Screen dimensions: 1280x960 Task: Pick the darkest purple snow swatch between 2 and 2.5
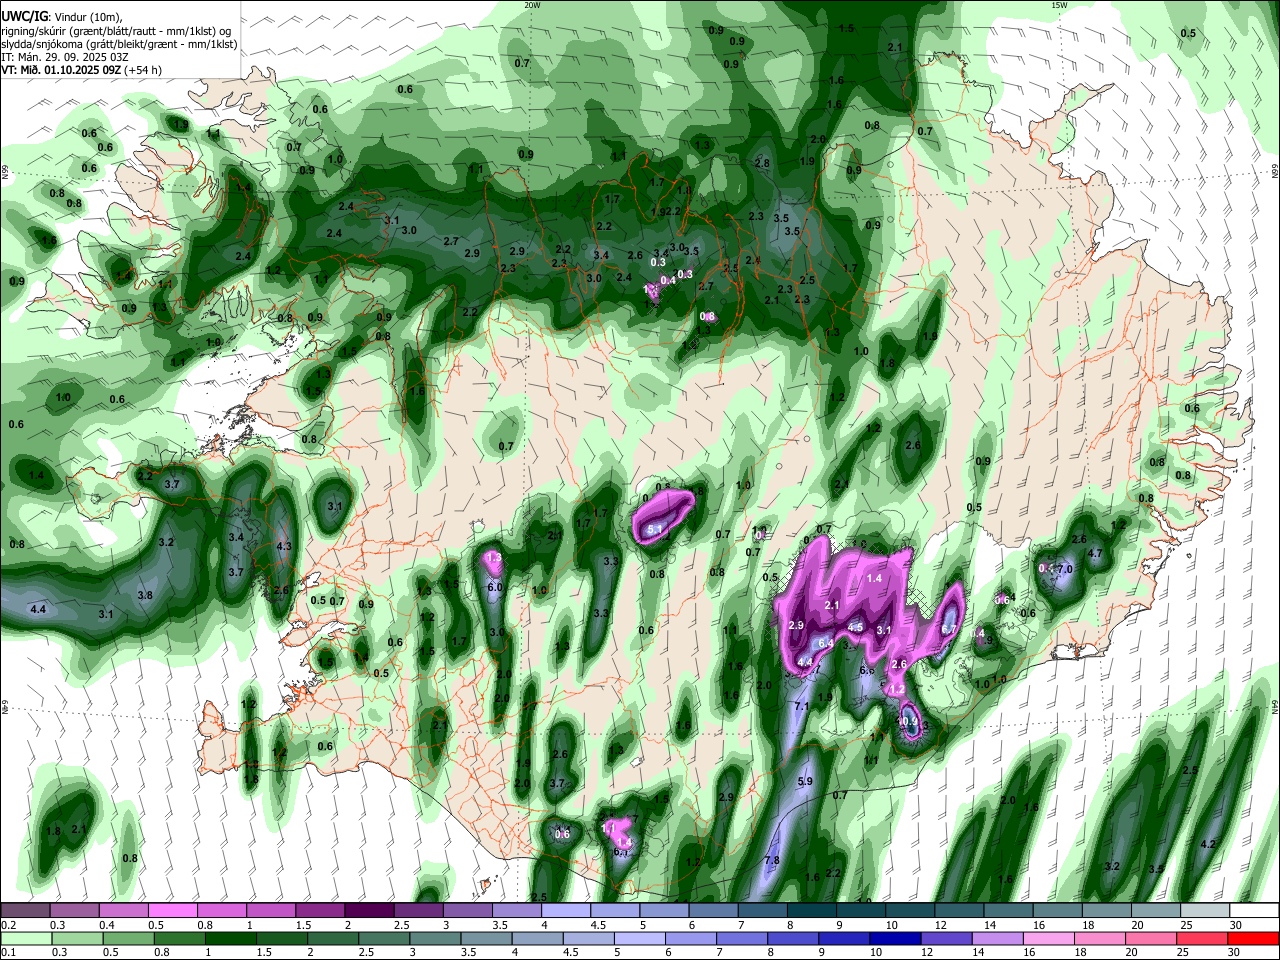368,911
